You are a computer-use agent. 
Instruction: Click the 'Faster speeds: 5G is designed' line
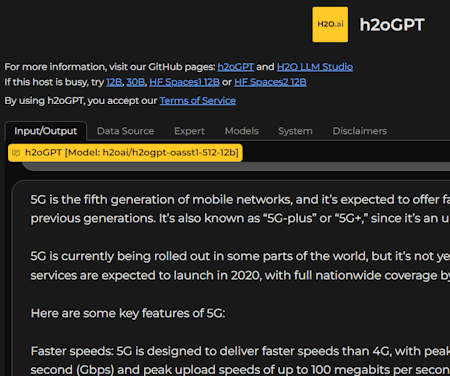click(x=240, y=351)
